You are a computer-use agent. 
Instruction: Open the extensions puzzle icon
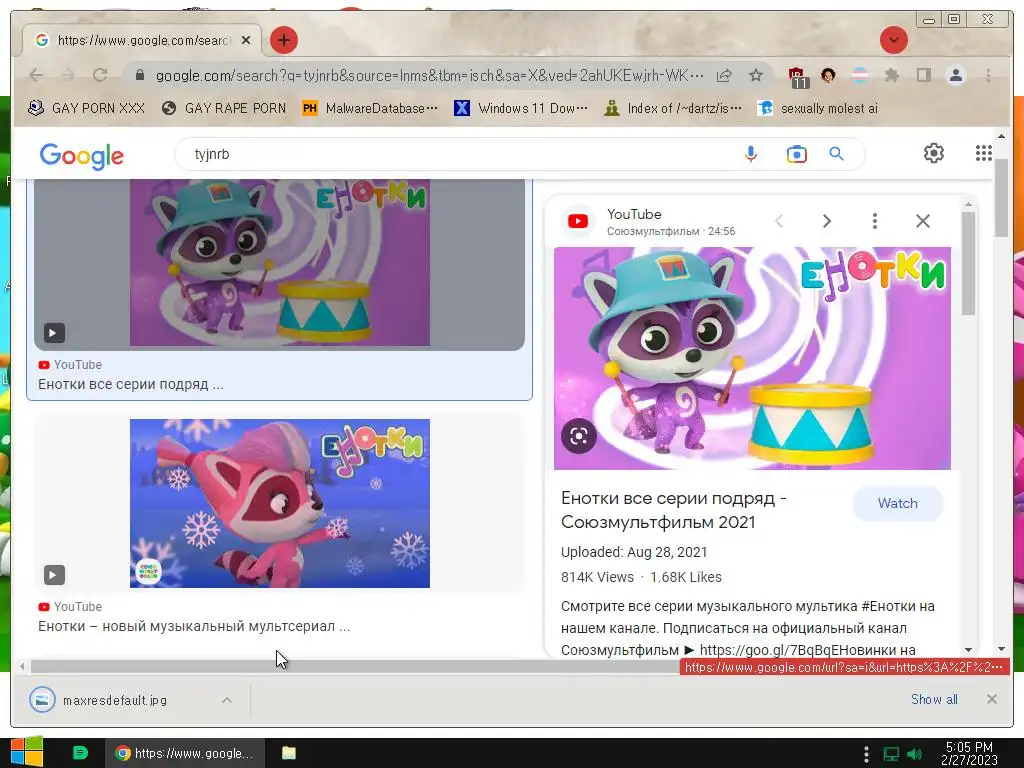click(891, 76)
